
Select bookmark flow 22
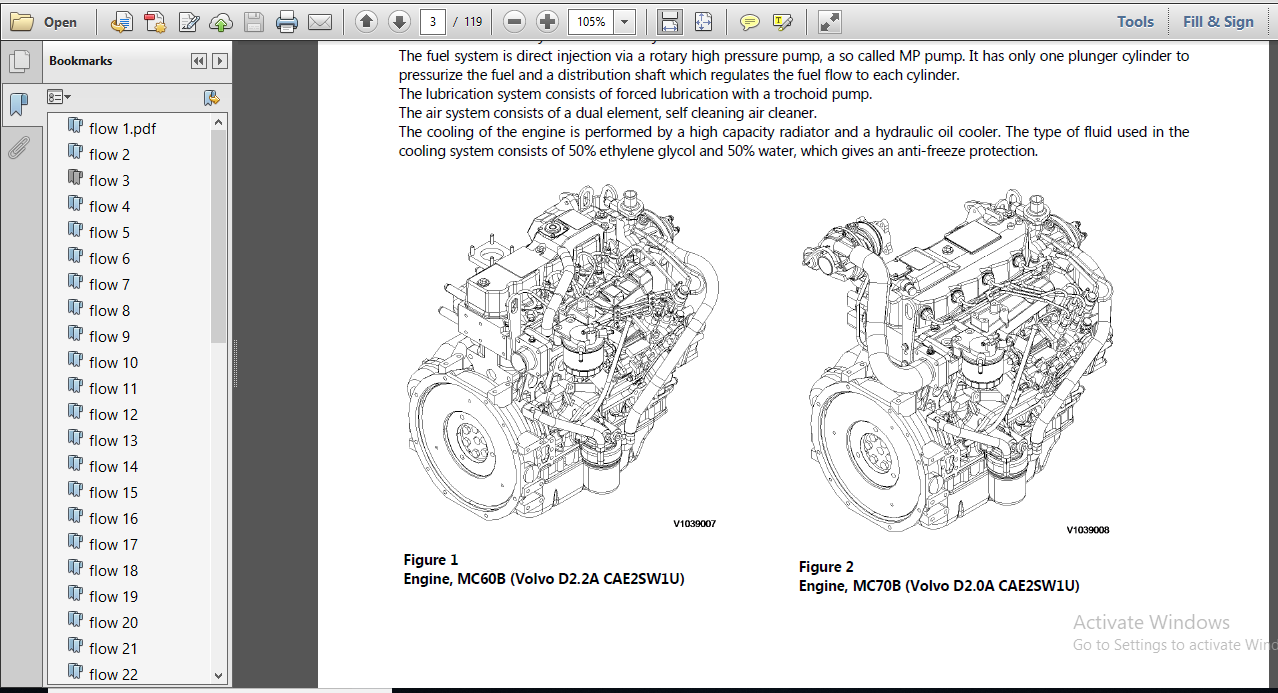click(113, 674)
